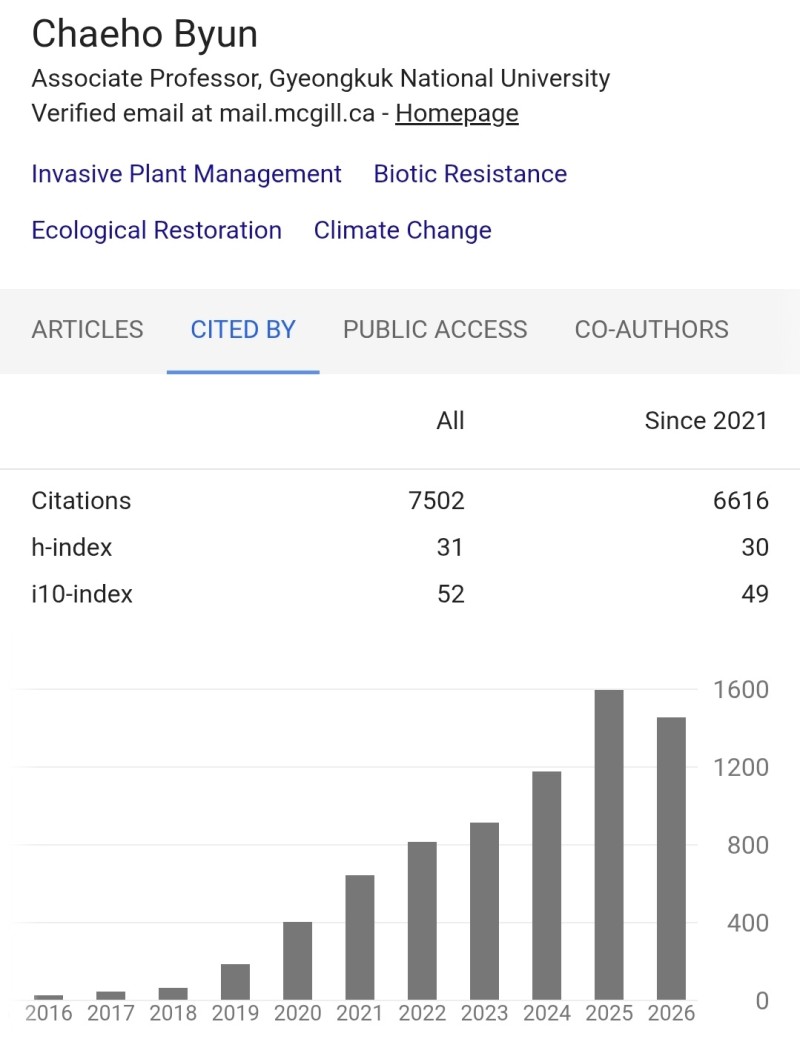Click the 400 axis label

click(x=748, y=922)
